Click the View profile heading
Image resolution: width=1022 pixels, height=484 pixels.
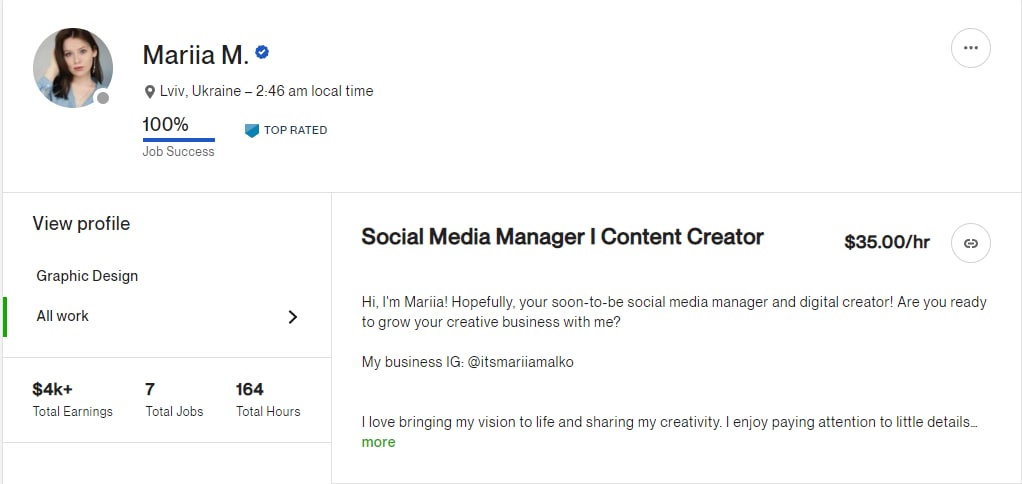click(81, 223)
